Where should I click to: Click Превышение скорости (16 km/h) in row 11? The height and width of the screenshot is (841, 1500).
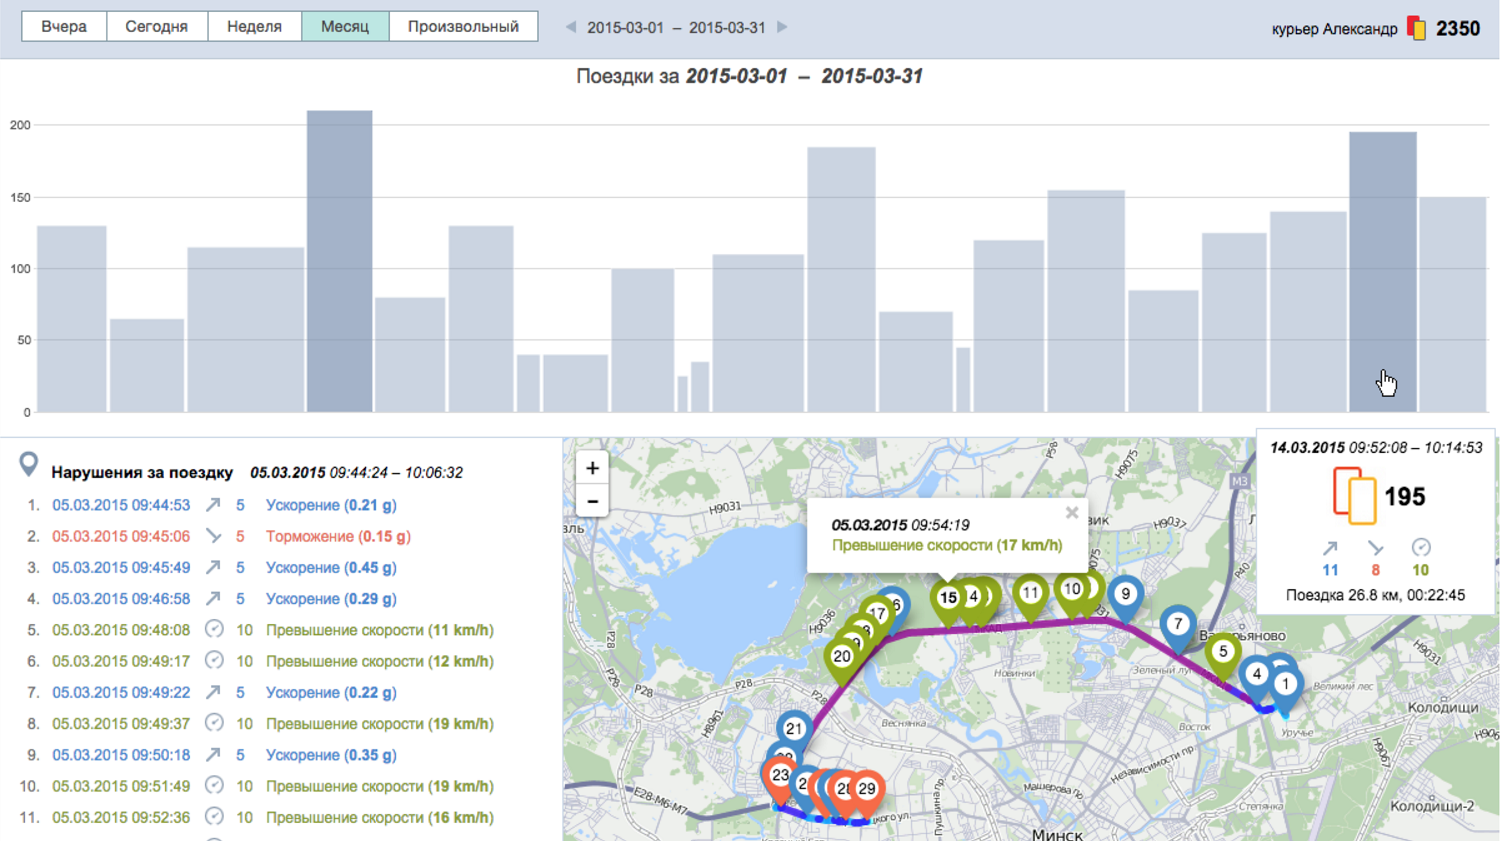point(380,817)
